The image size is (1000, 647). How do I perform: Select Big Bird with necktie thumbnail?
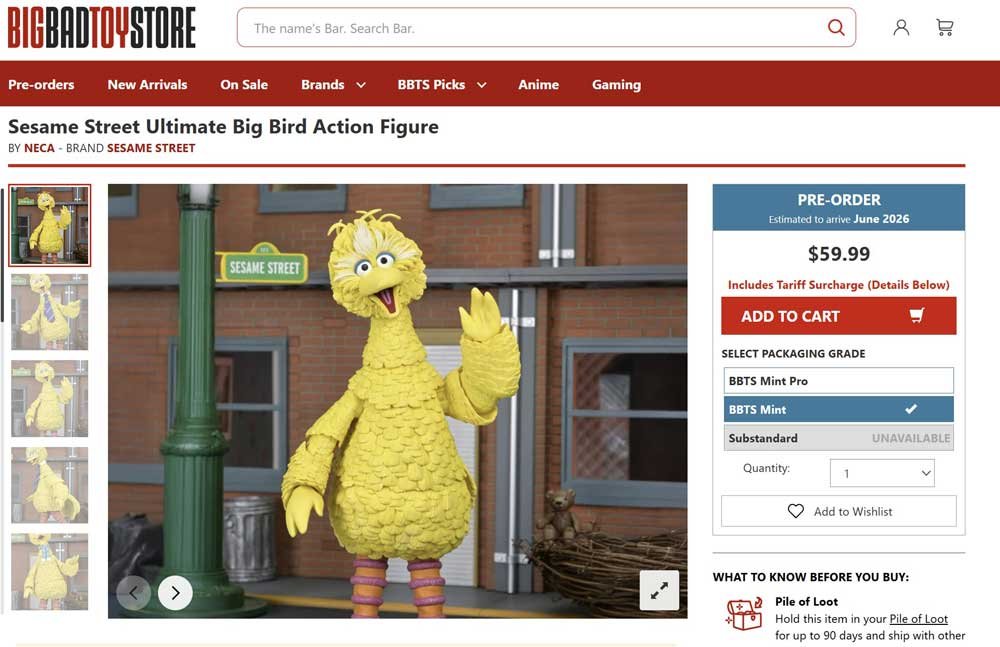(50, 312)
